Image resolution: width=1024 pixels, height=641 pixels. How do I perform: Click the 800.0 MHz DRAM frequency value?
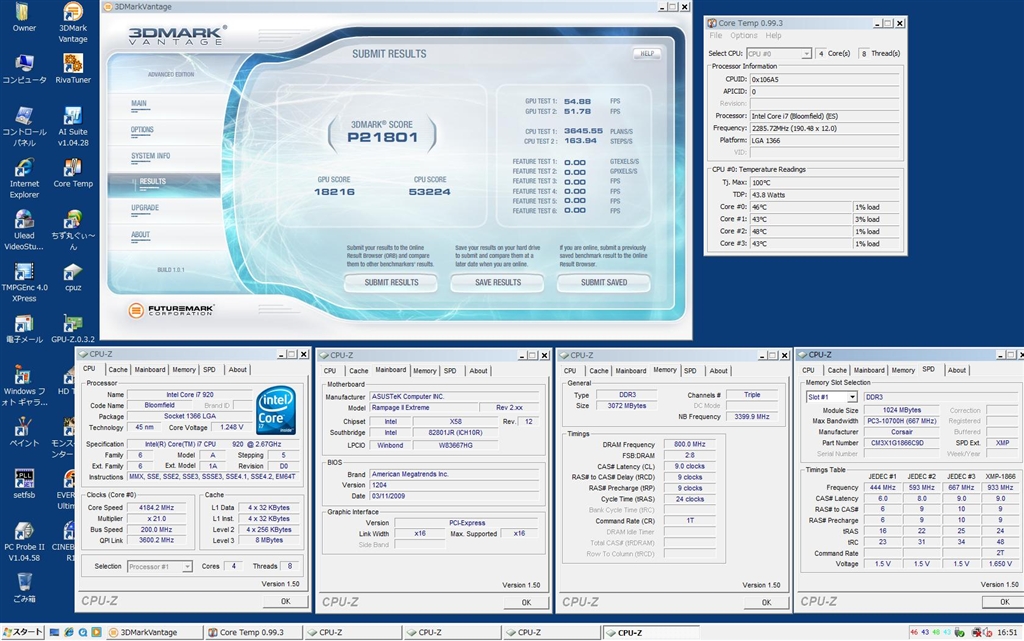click(x=690, y=445)
